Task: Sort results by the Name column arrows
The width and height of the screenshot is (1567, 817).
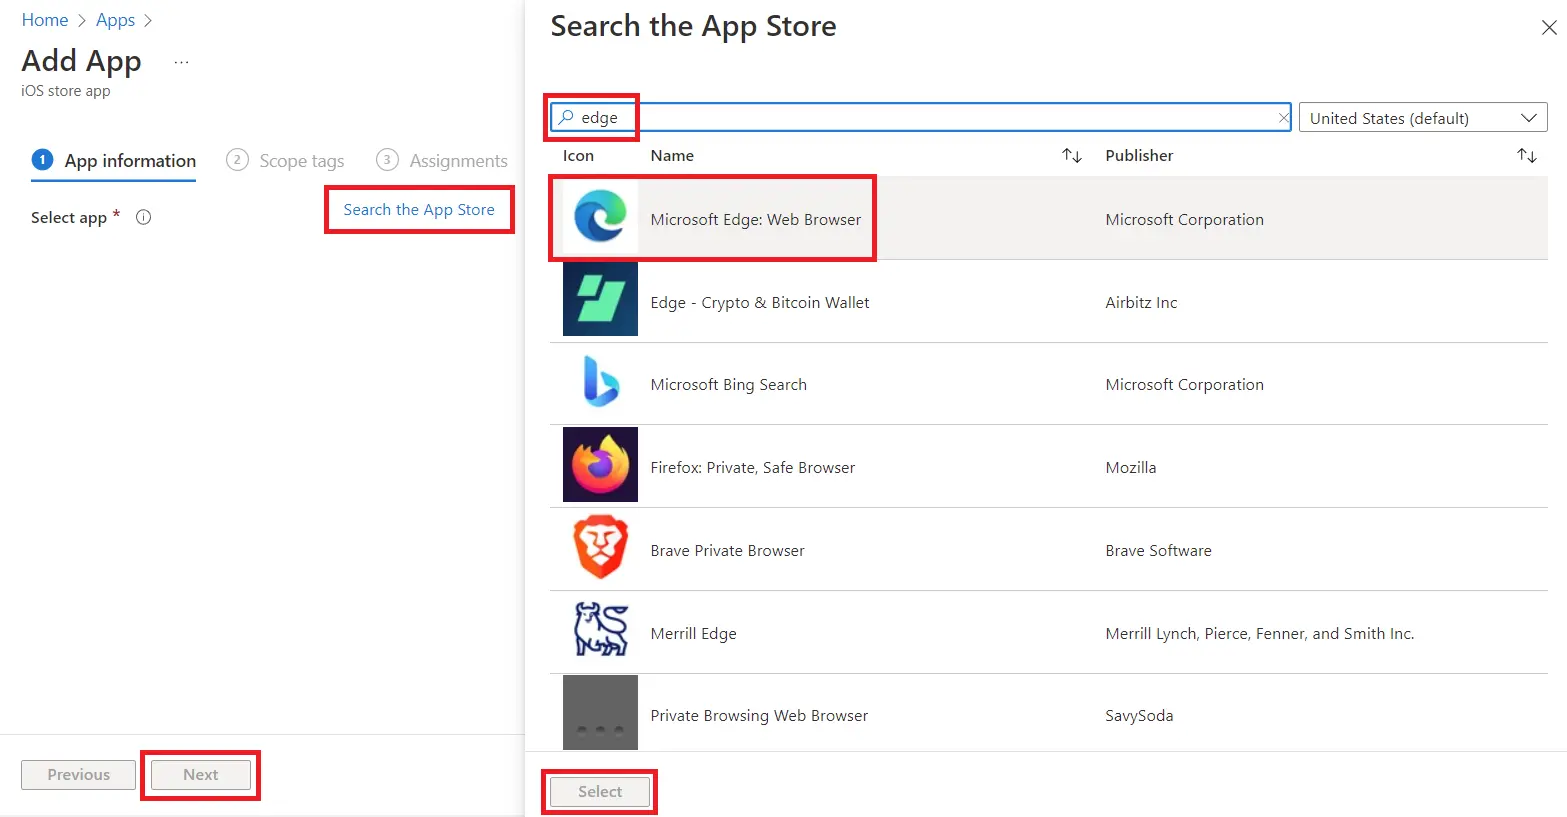Action: point(1071,156)
